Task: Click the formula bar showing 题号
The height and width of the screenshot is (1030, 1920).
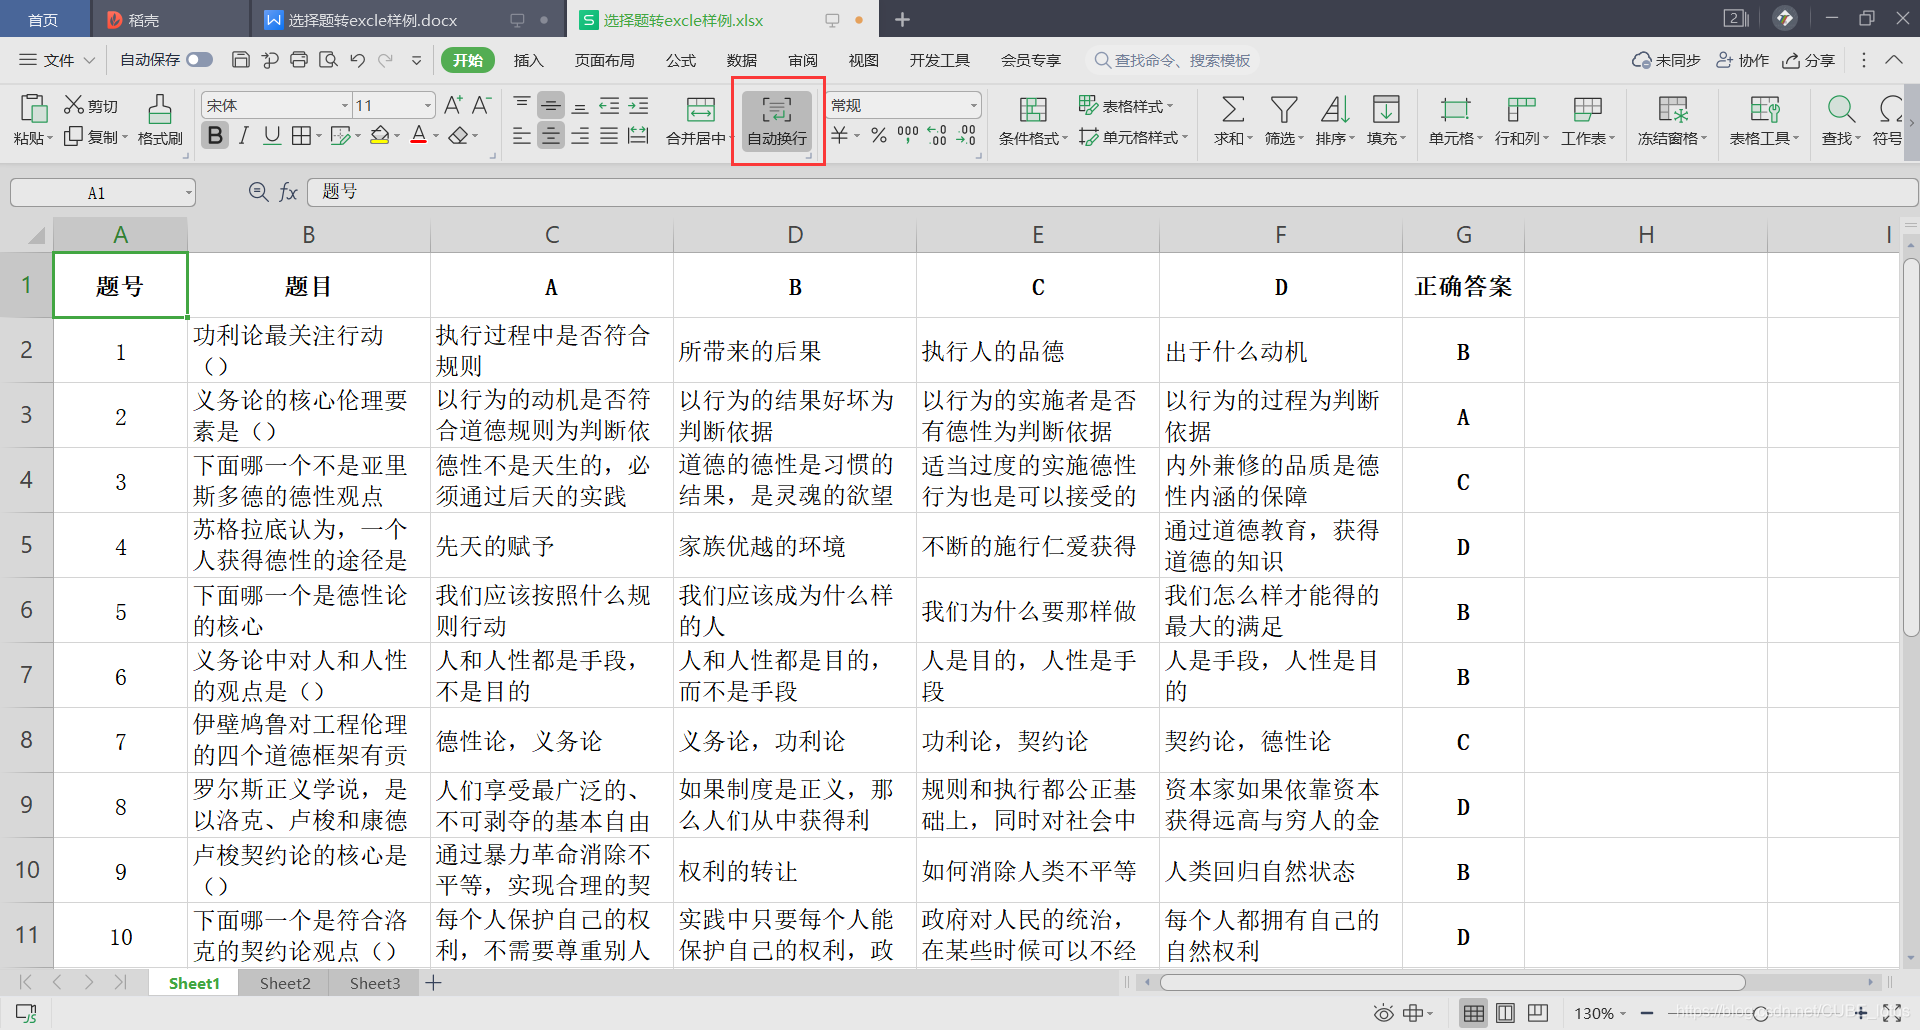Action: click(1112, 192)
